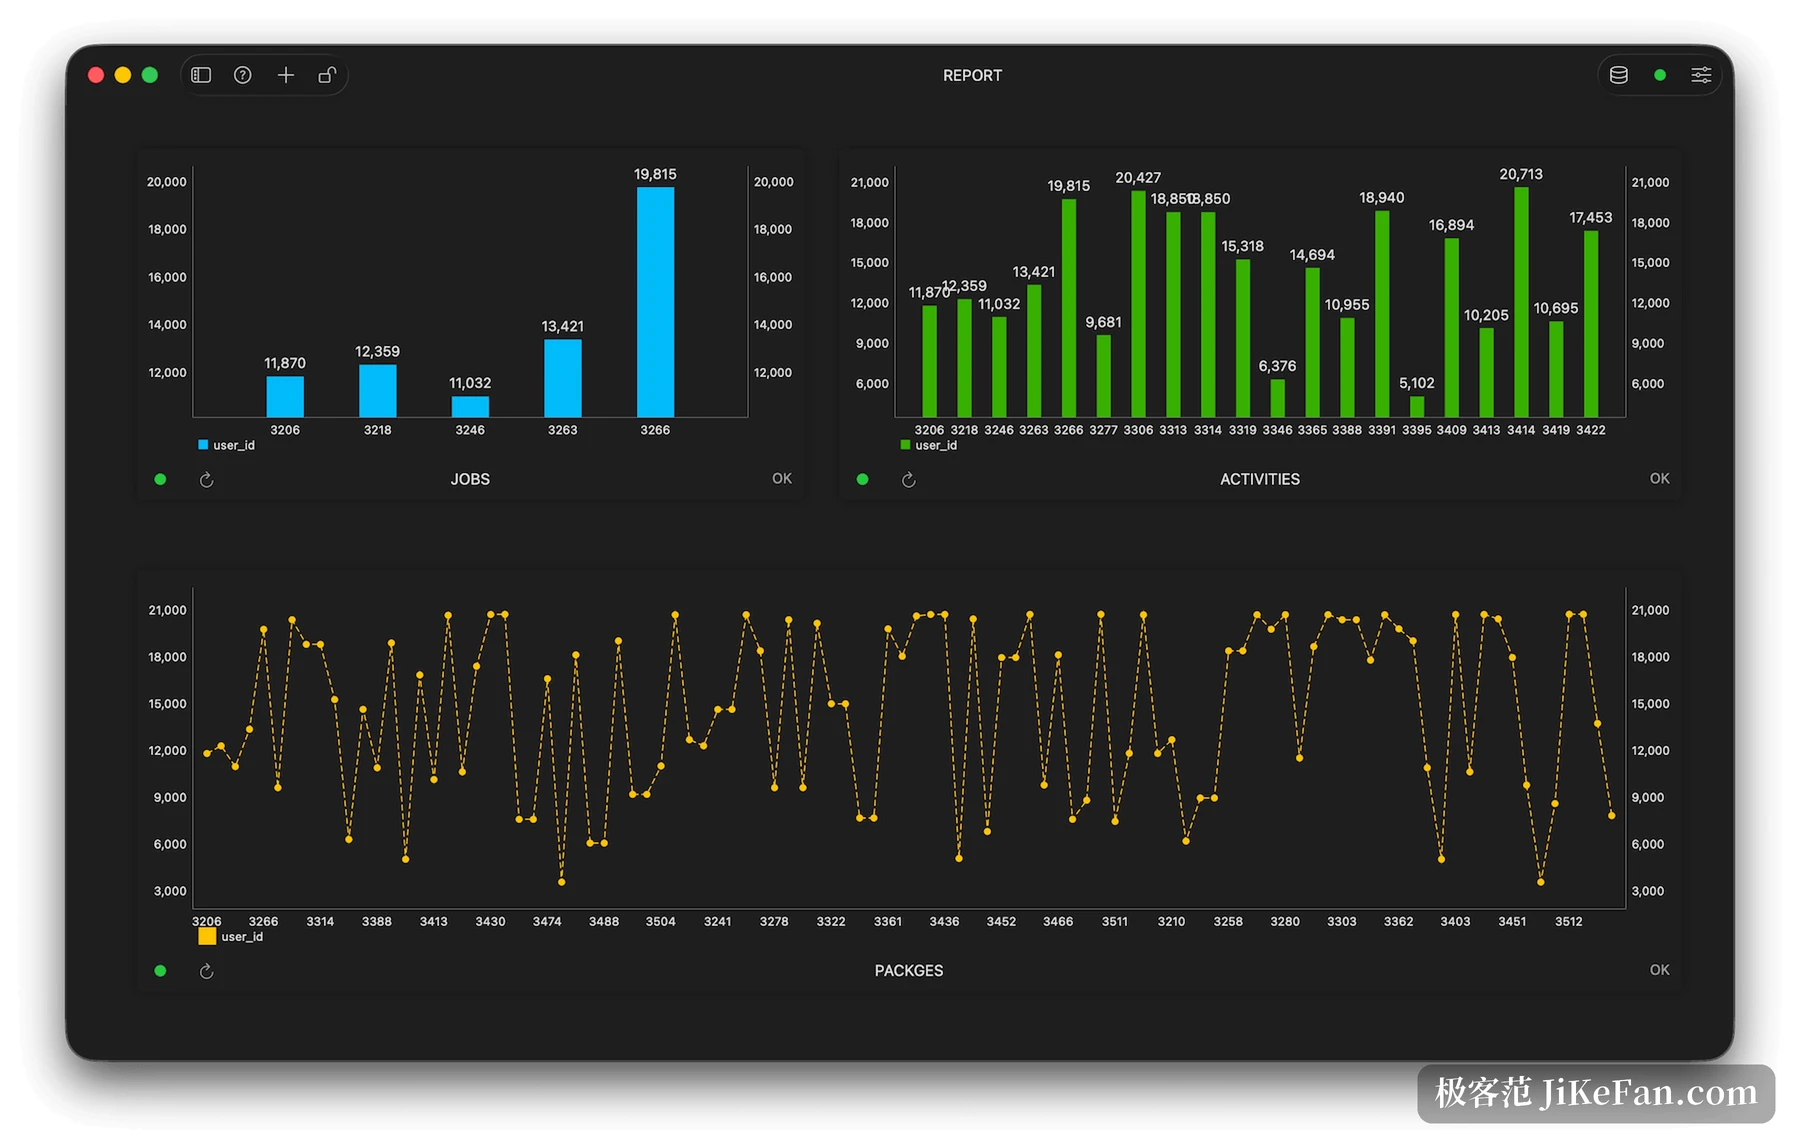Click the 14,694 value label in ACTIVITIES
The image size is (1800, 1148).
(1312, 255)
